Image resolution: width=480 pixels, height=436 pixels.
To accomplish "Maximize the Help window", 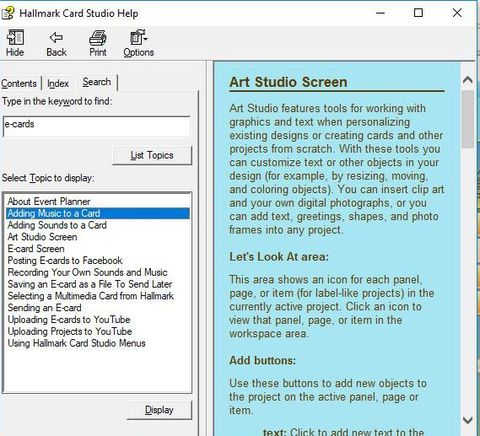I will click(x=418, y=13).
